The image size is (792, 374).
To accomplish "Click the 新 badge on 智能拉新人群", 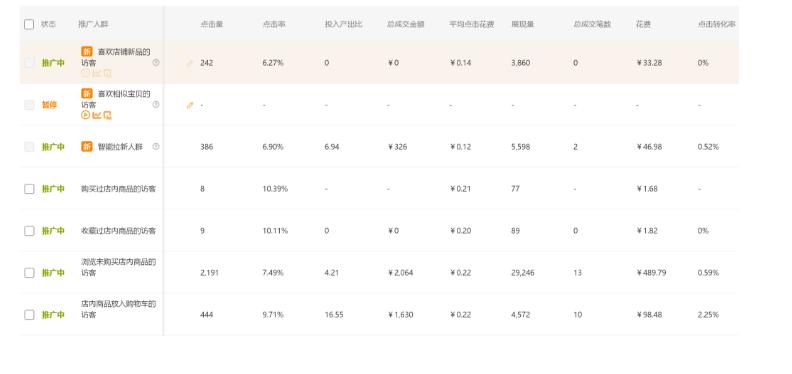I will pyautogui.click(x=87, y=147).
